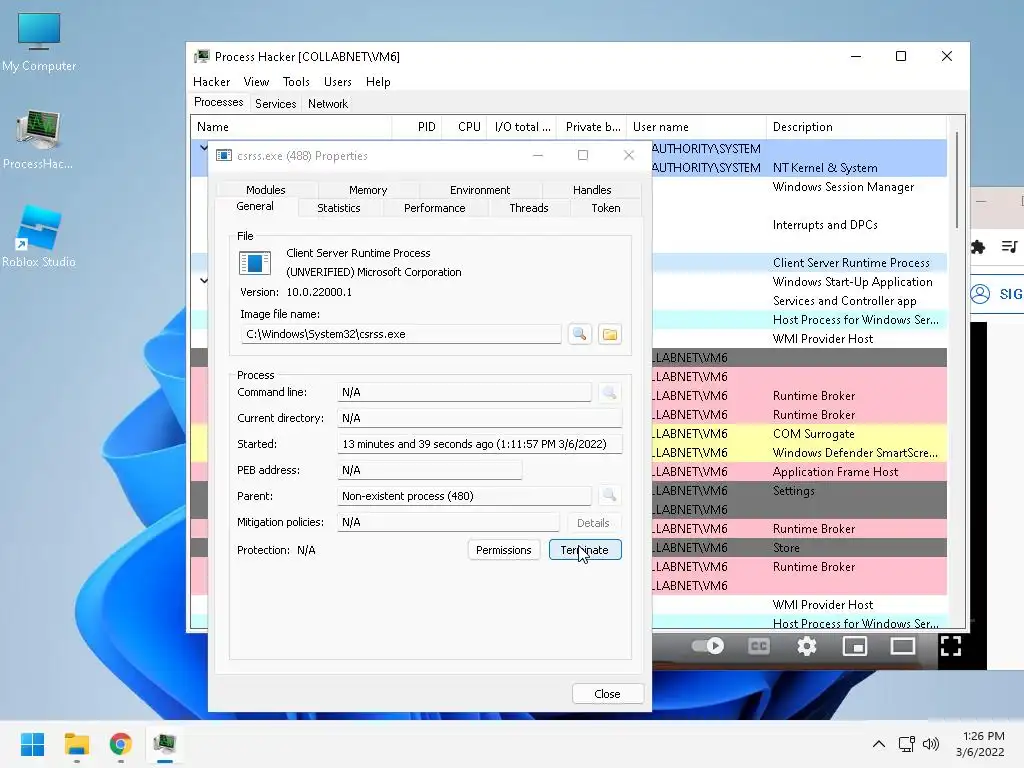Image resolution: width=1024 pixels, height=768 pixels.
Task: Open the Windows Start menu
Action: pyautogui.click(x=32, y=744)
